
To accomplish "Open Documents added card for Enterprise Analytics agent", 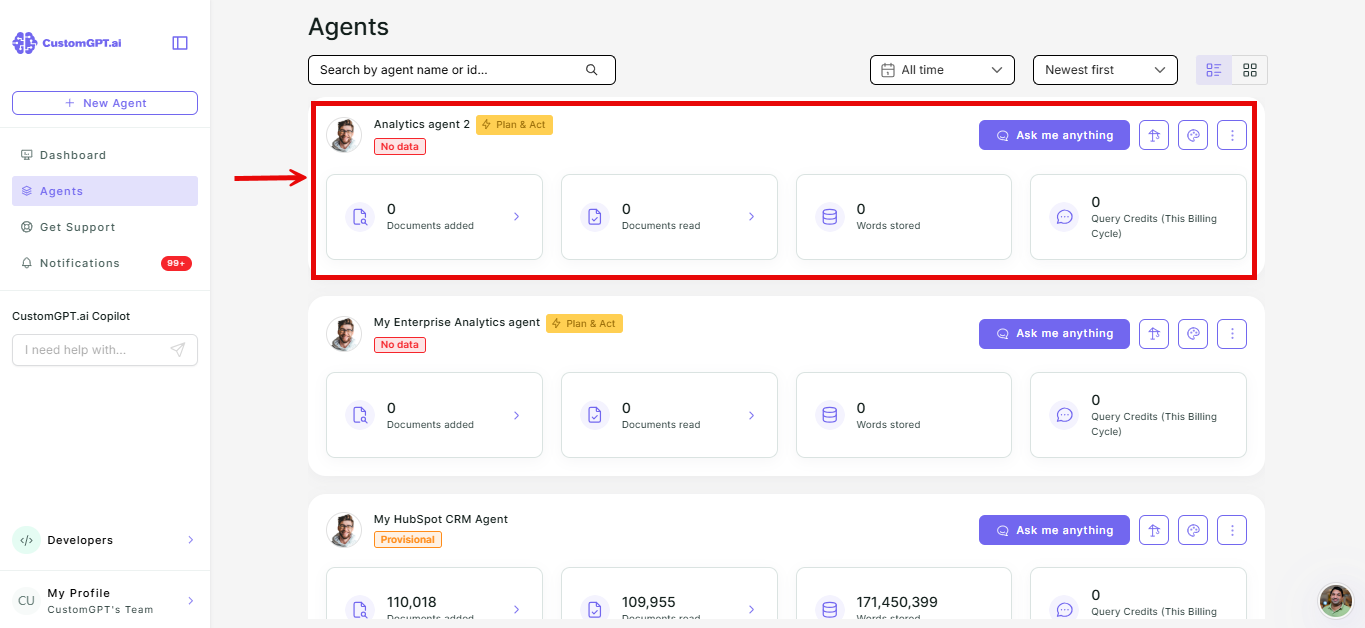I will pyautogui.click(x=434, y=415).
